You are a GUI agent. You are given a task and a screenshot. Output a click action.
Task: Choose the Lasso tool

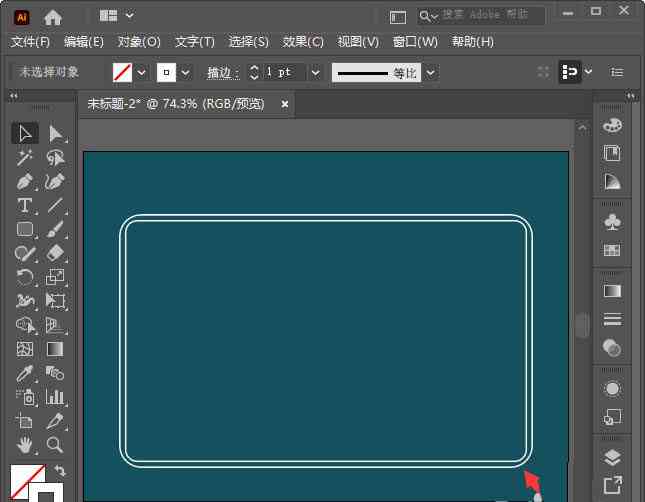click(x=55, y=158)
